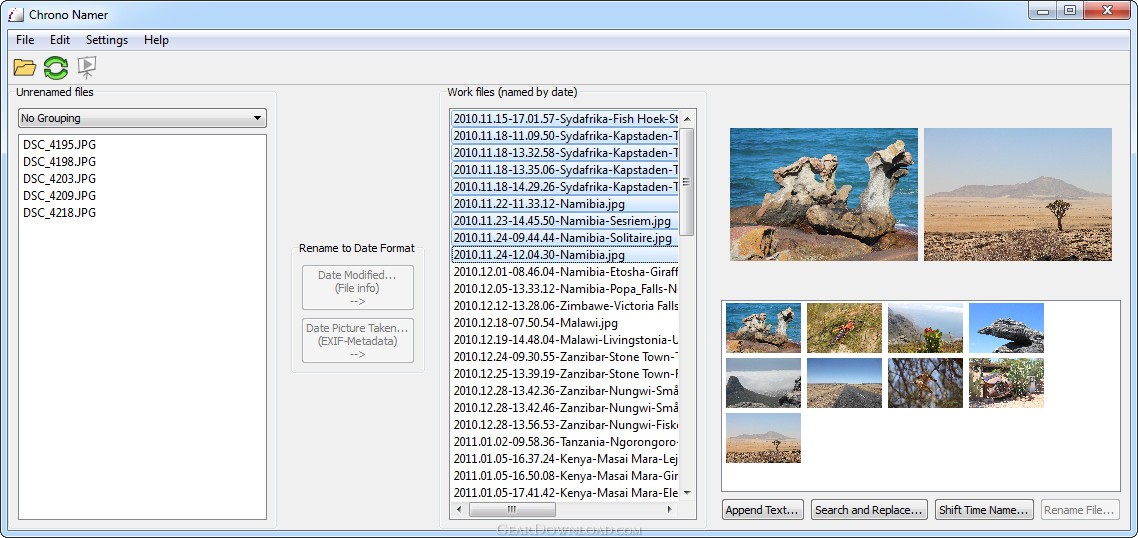Select the small desert tree thumbnail

click(764, 438)
